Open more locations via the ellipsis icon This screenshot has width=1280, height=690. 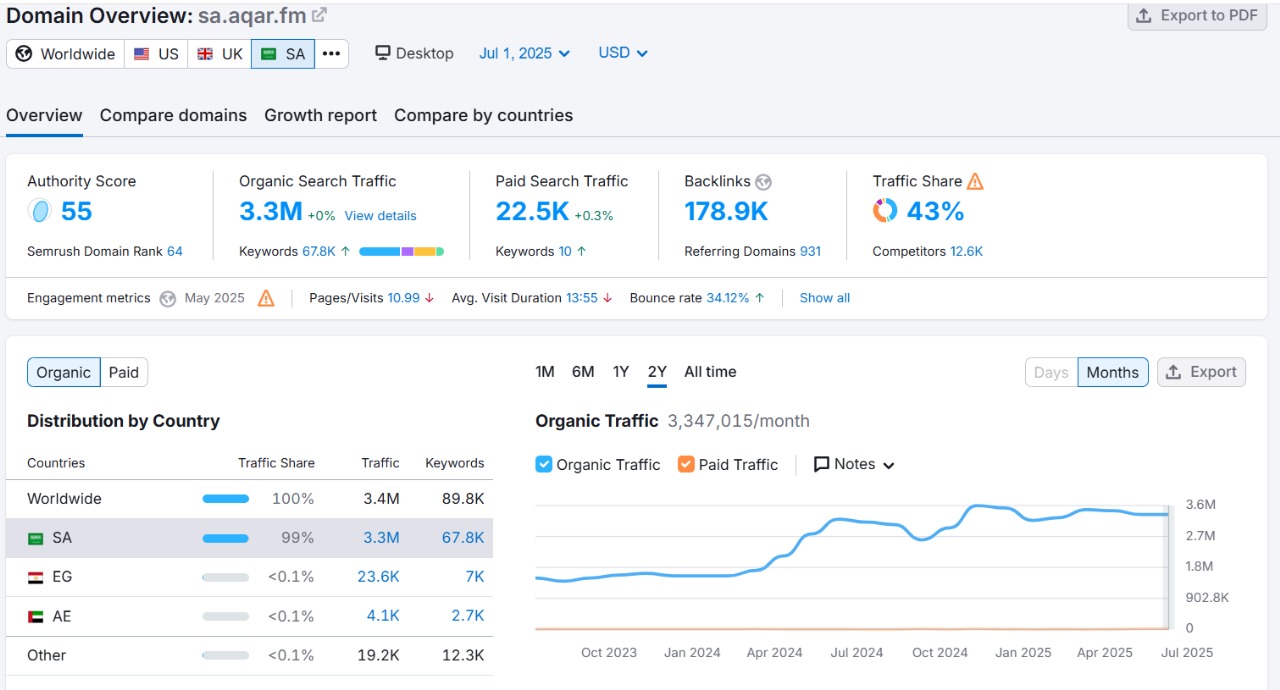point(333,53)
